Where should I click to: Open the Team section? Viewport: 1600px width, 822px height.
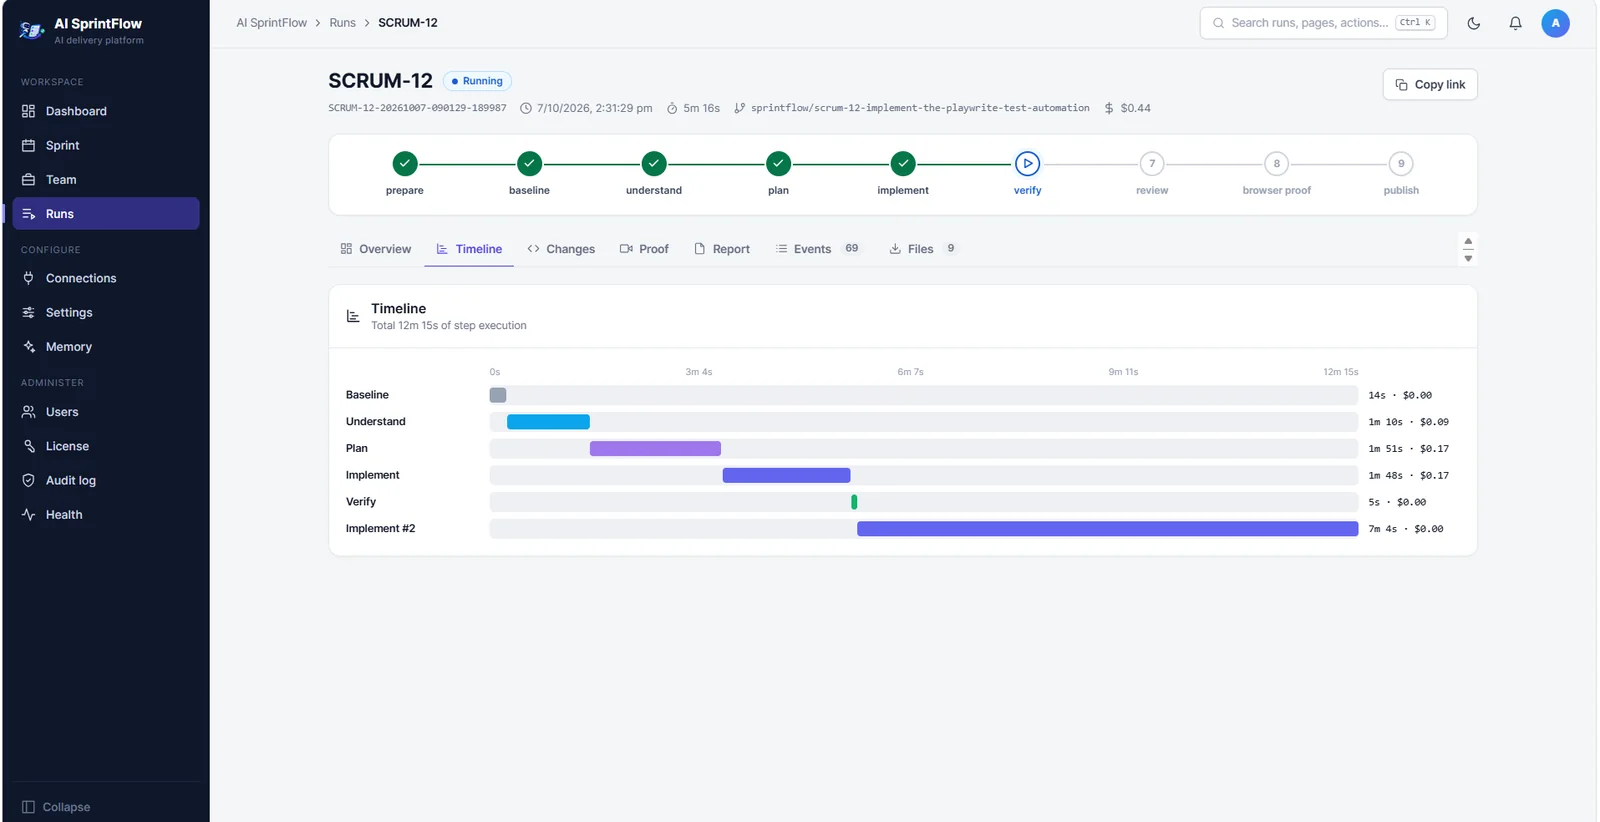[x=105, y=180]
